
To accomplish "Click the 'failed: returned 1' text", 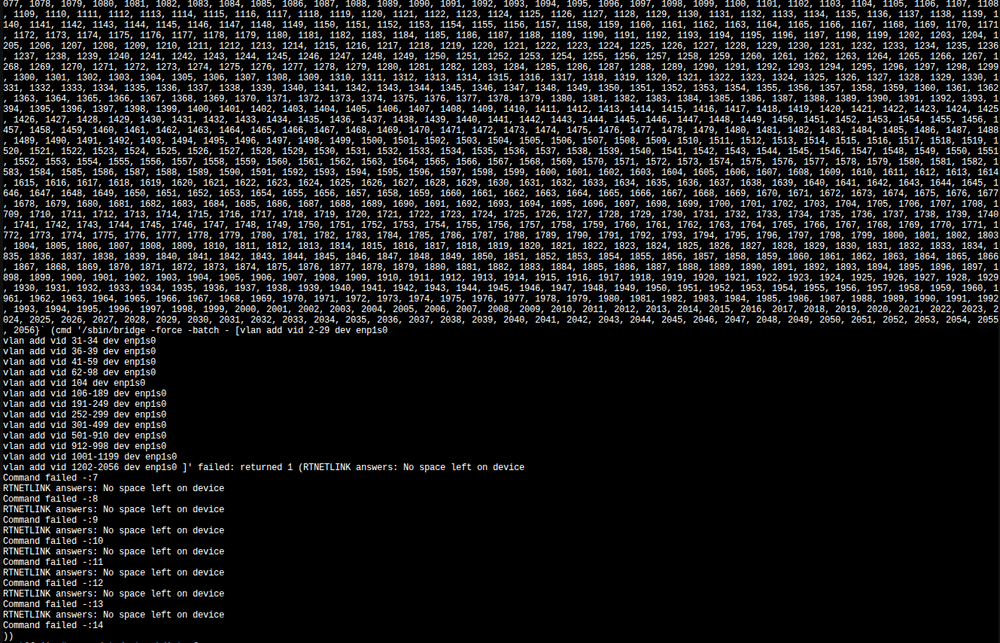I will click(x=245, y=467).
